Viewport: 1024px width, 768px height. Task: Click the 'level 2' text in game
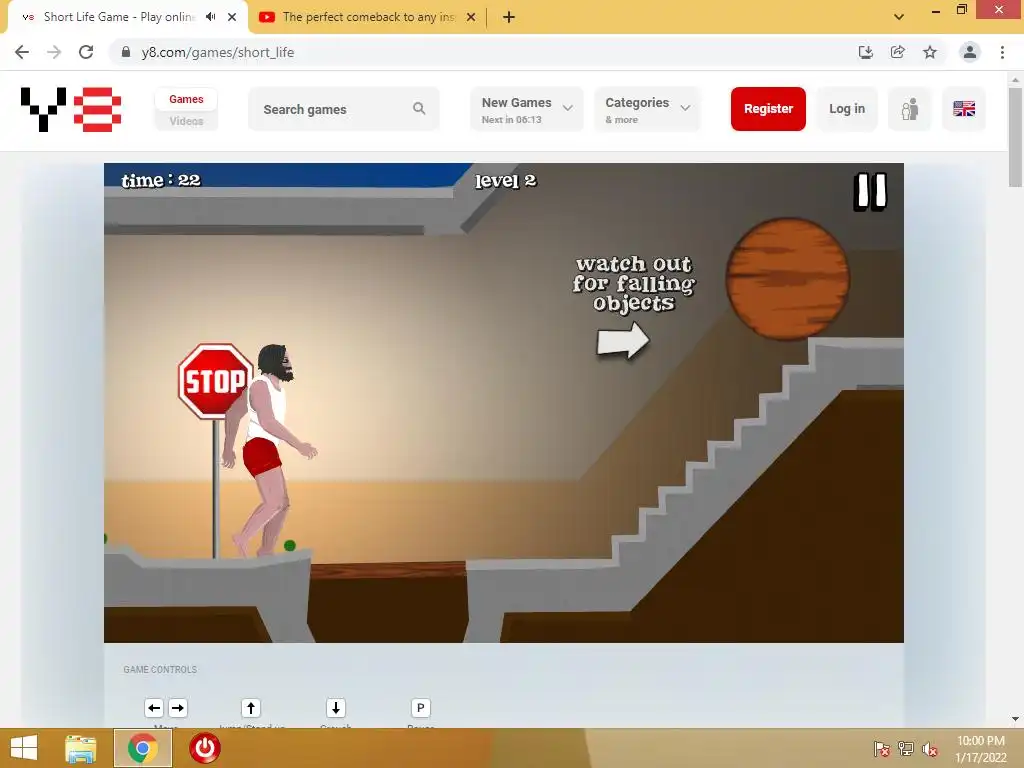point(505,181)
